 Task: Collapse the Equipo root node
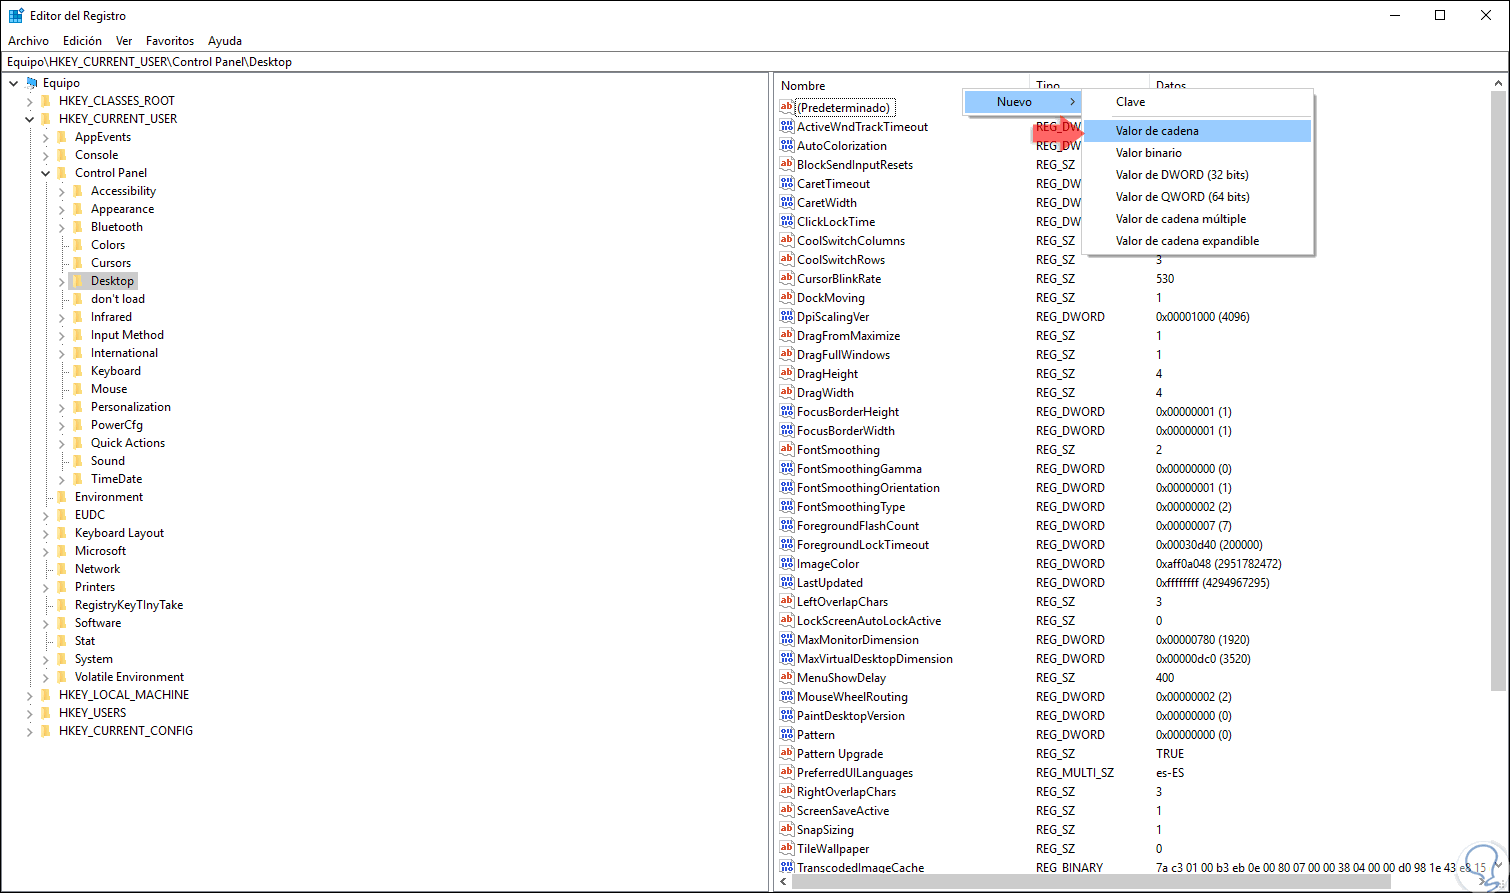click(13, 83)
